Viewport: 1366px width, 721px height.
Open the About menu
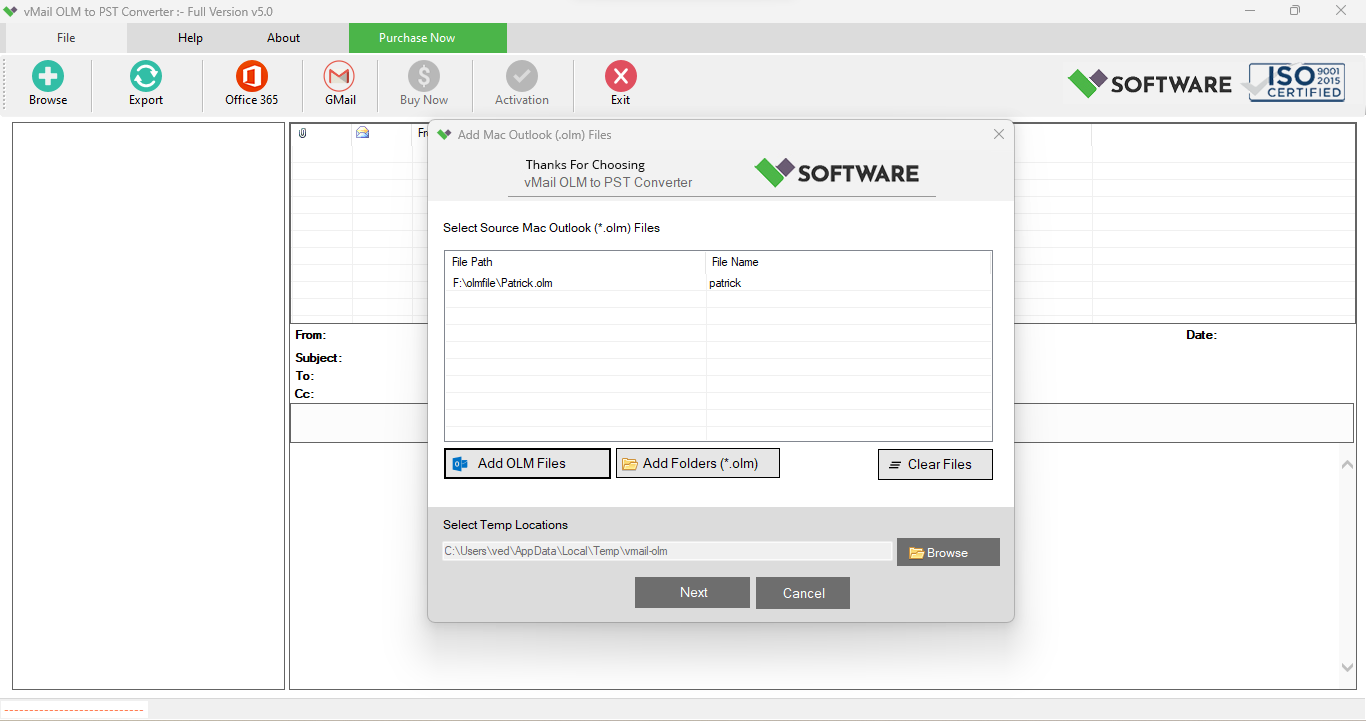[x=283, y=38]
